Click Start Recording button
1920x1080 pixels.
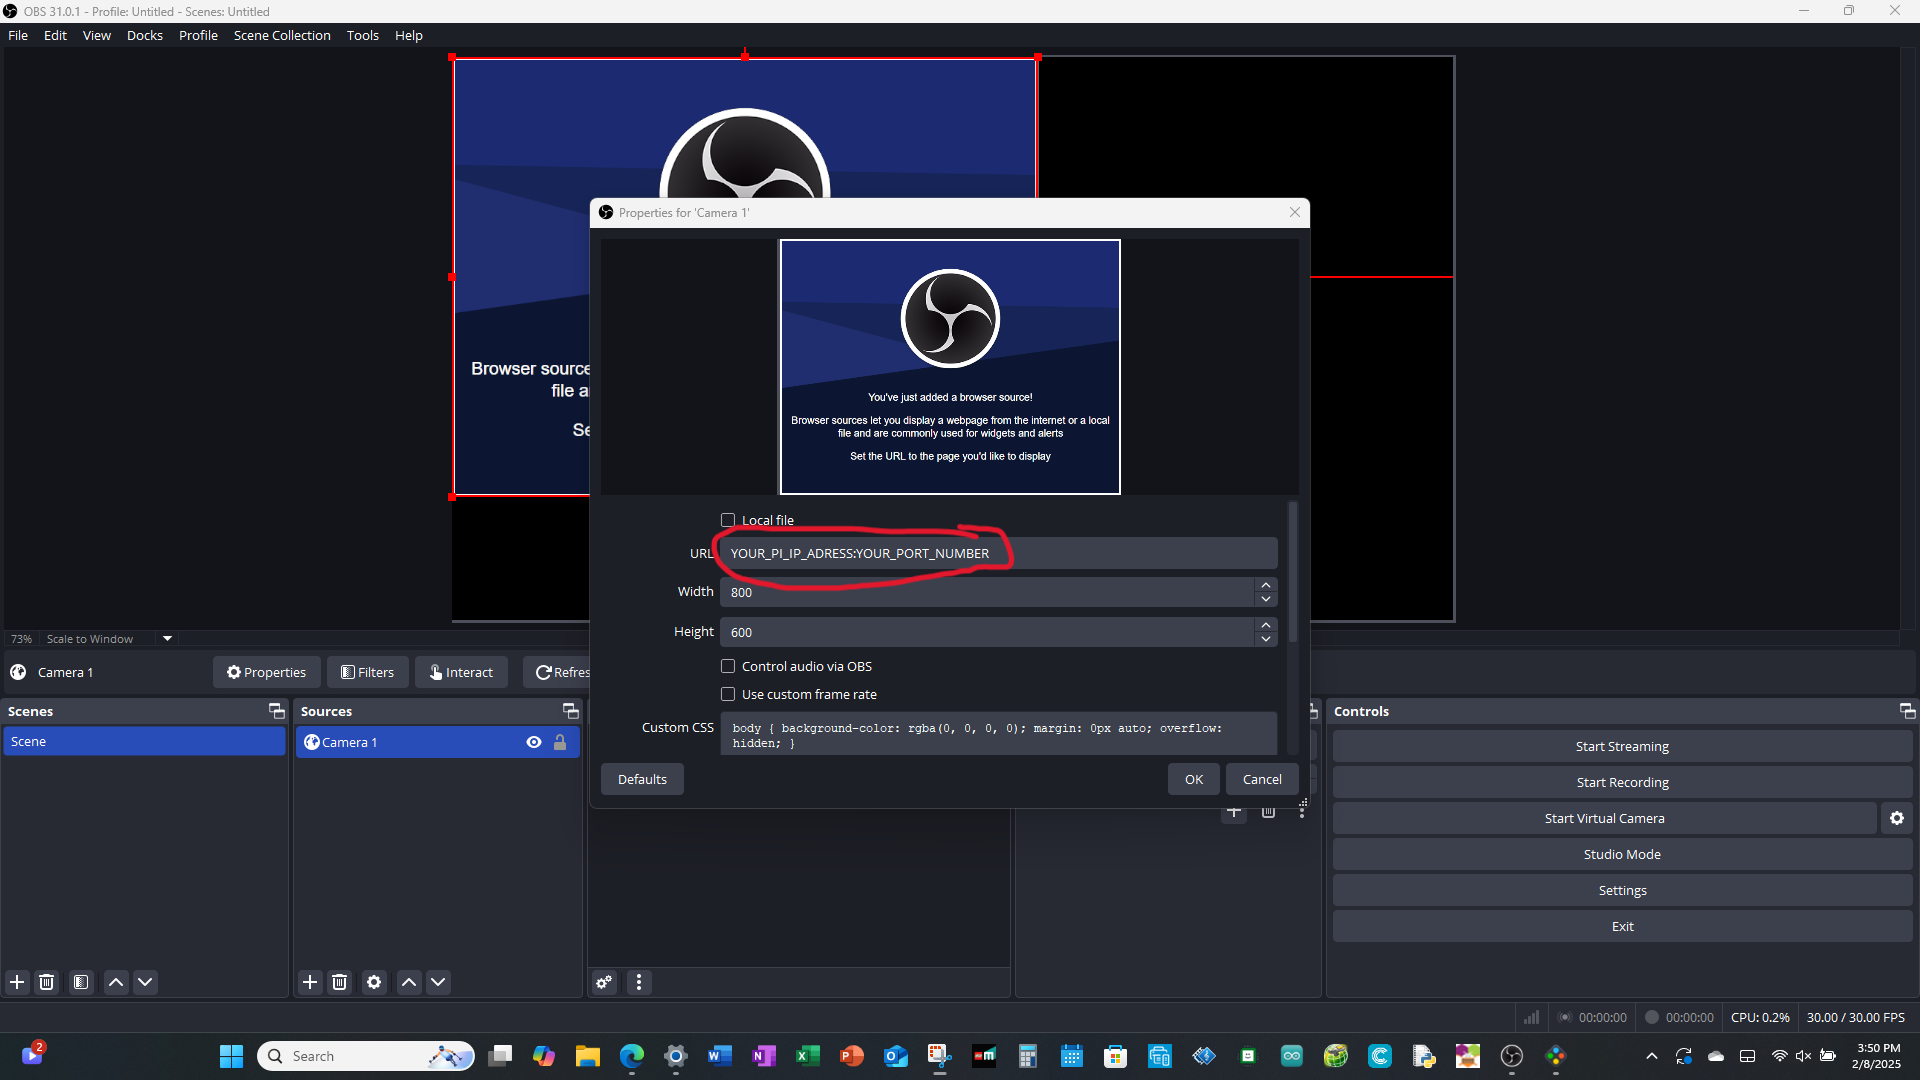click(x=1622, y=782)
